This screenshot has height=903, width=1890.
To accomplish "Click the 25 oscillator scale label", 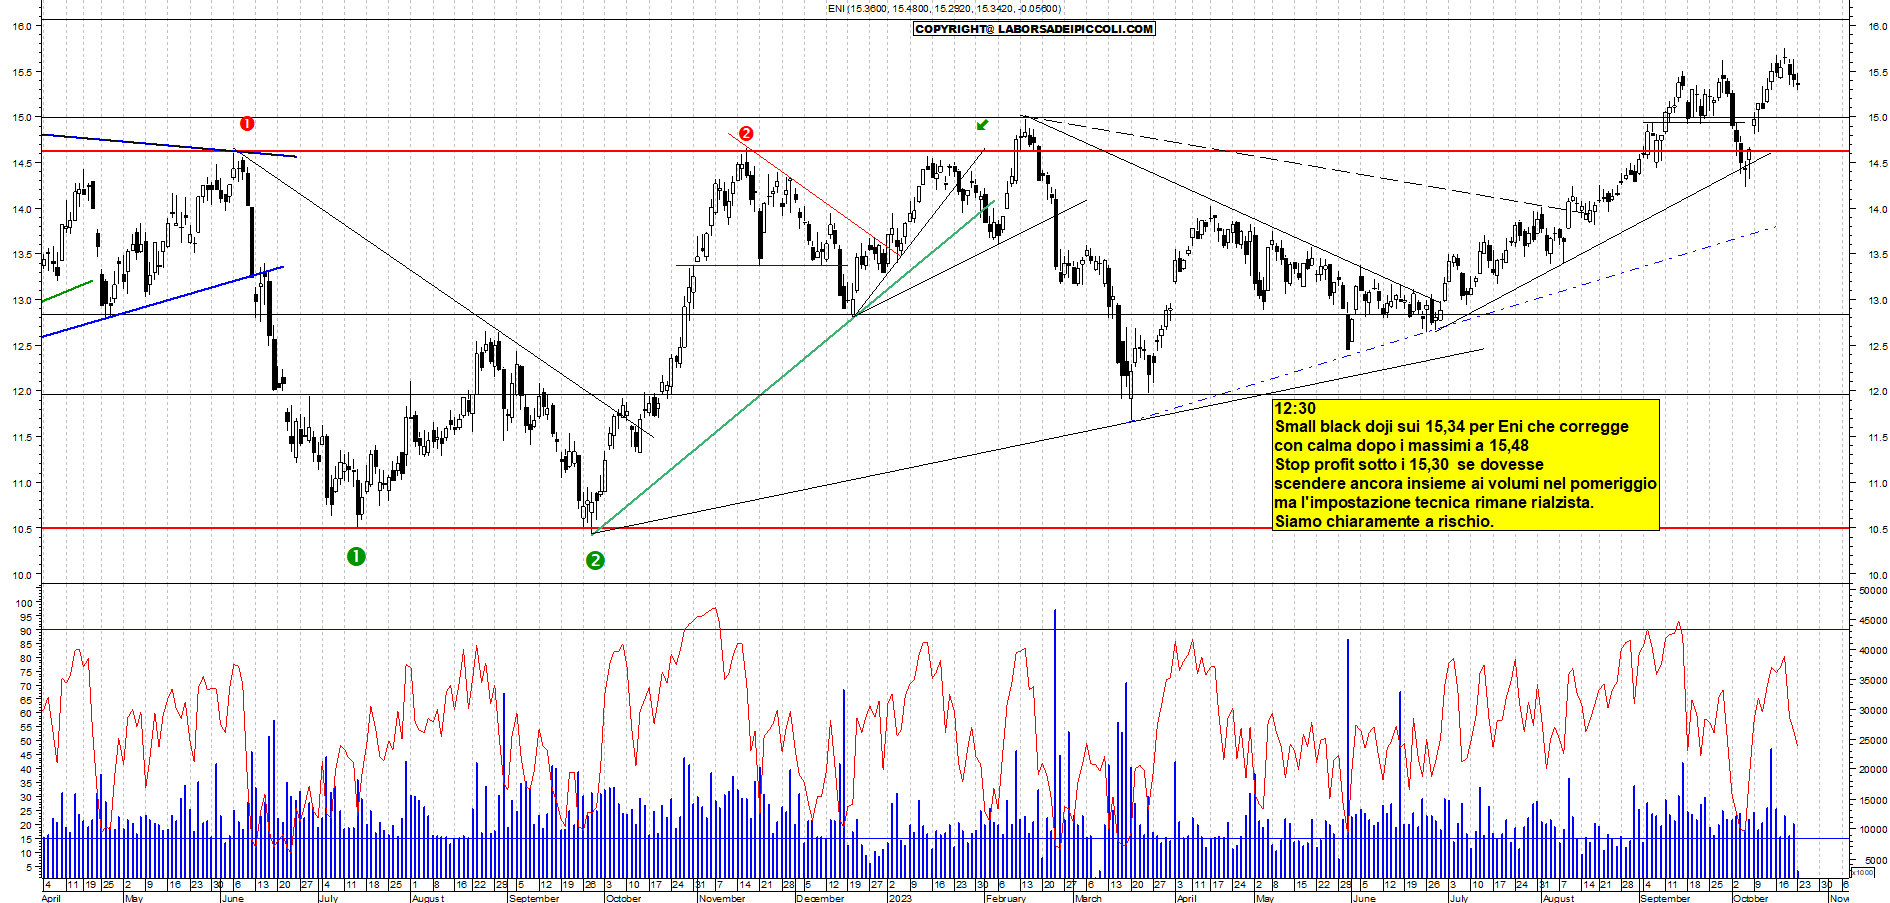I will click(x=27, y=812).
